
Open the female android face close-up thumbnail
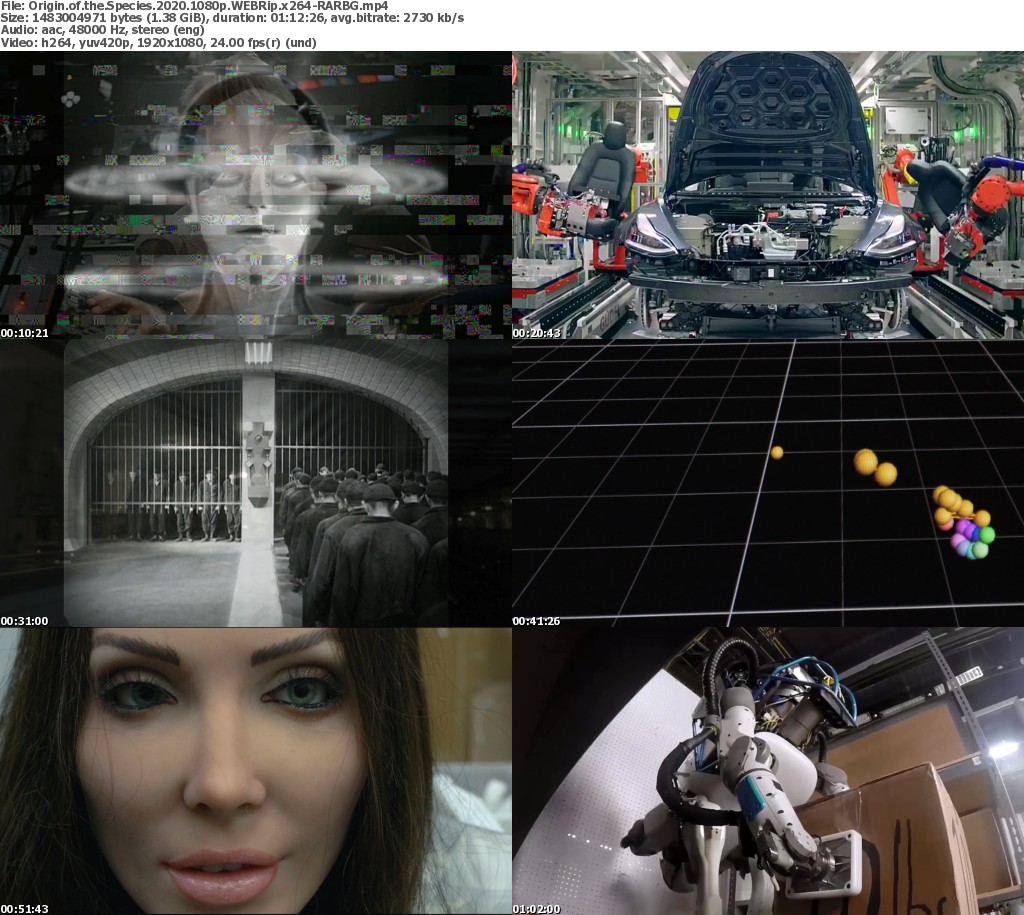(x=255, y=771)
